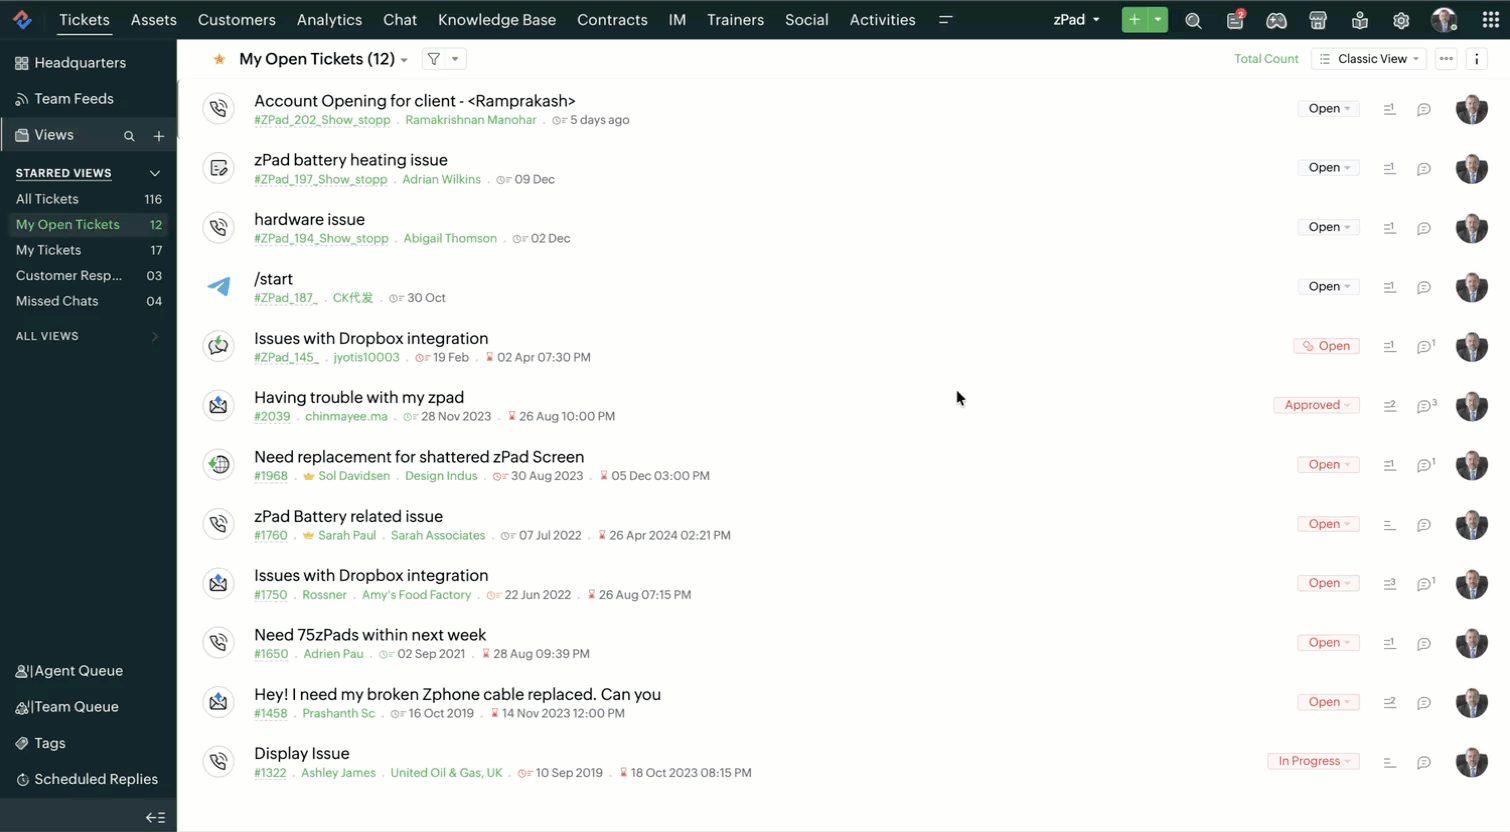Switch to Customers tab
The image size is (1510, 832).
tap(236, 19)
